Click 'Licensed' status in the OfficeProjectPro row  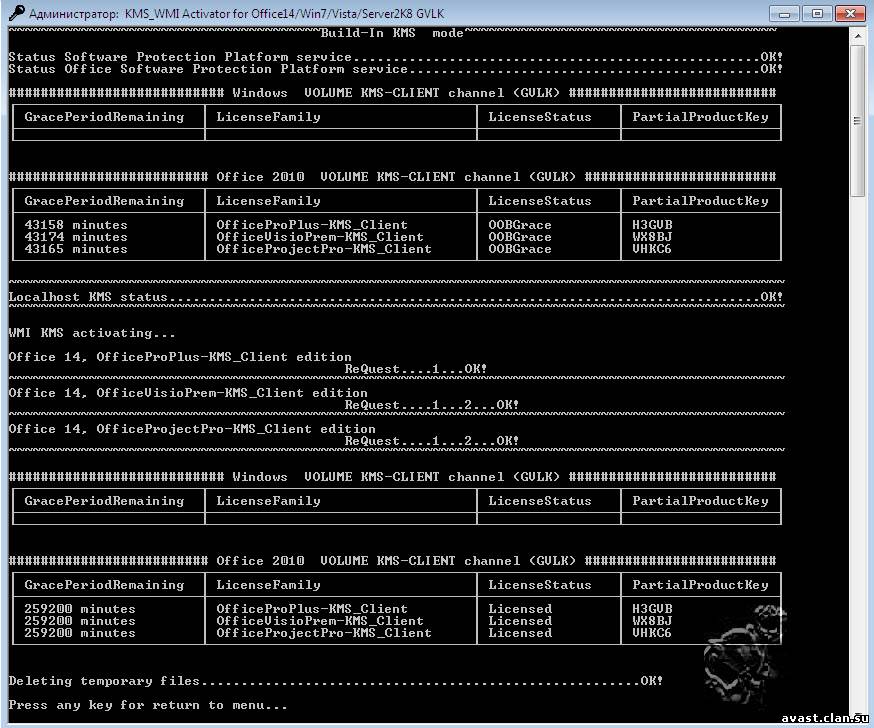(x=520, y=633)
